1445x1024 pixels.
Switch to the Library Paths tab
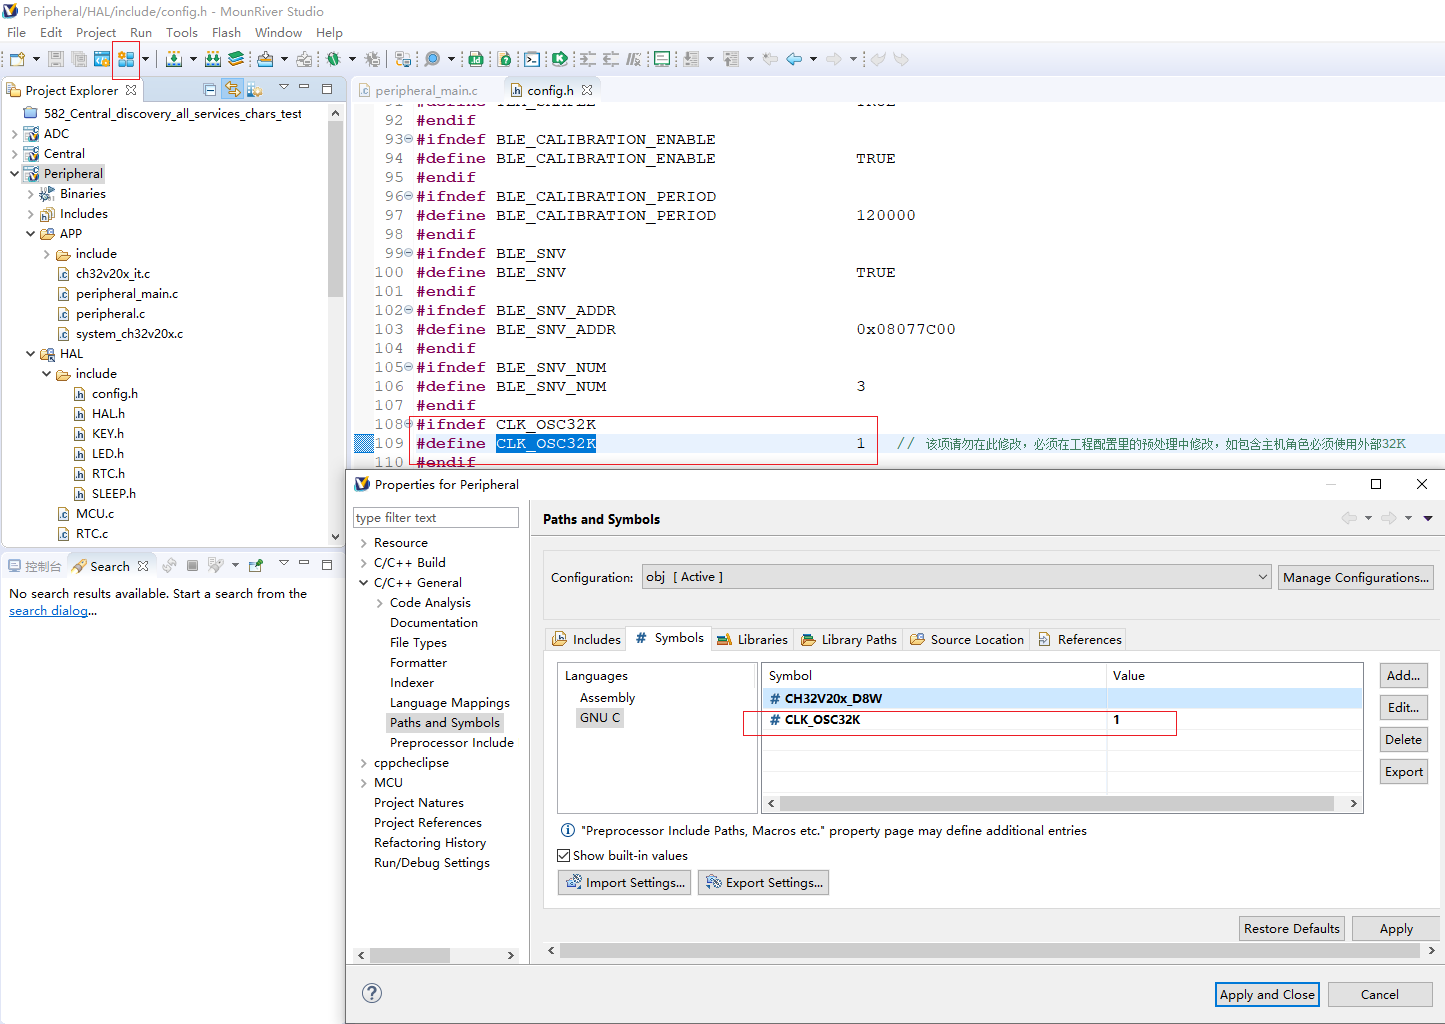point(849,639)
